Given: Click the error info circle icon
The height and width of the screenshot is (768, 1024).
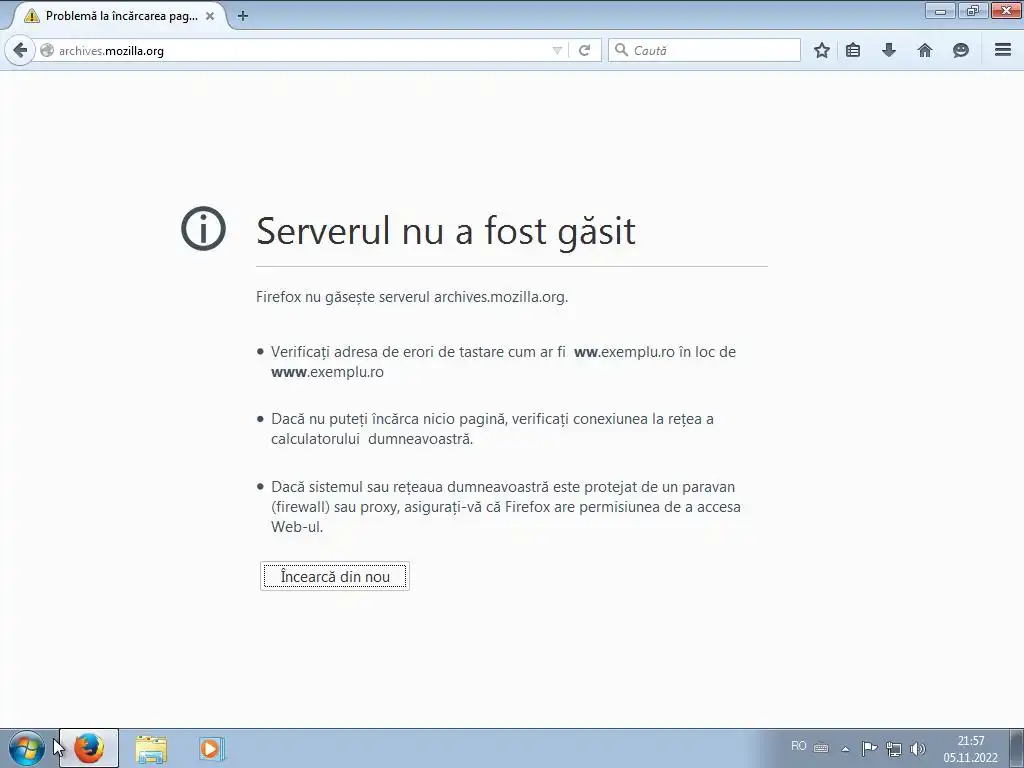Looking at the screenshot, I should coord(203,229).
